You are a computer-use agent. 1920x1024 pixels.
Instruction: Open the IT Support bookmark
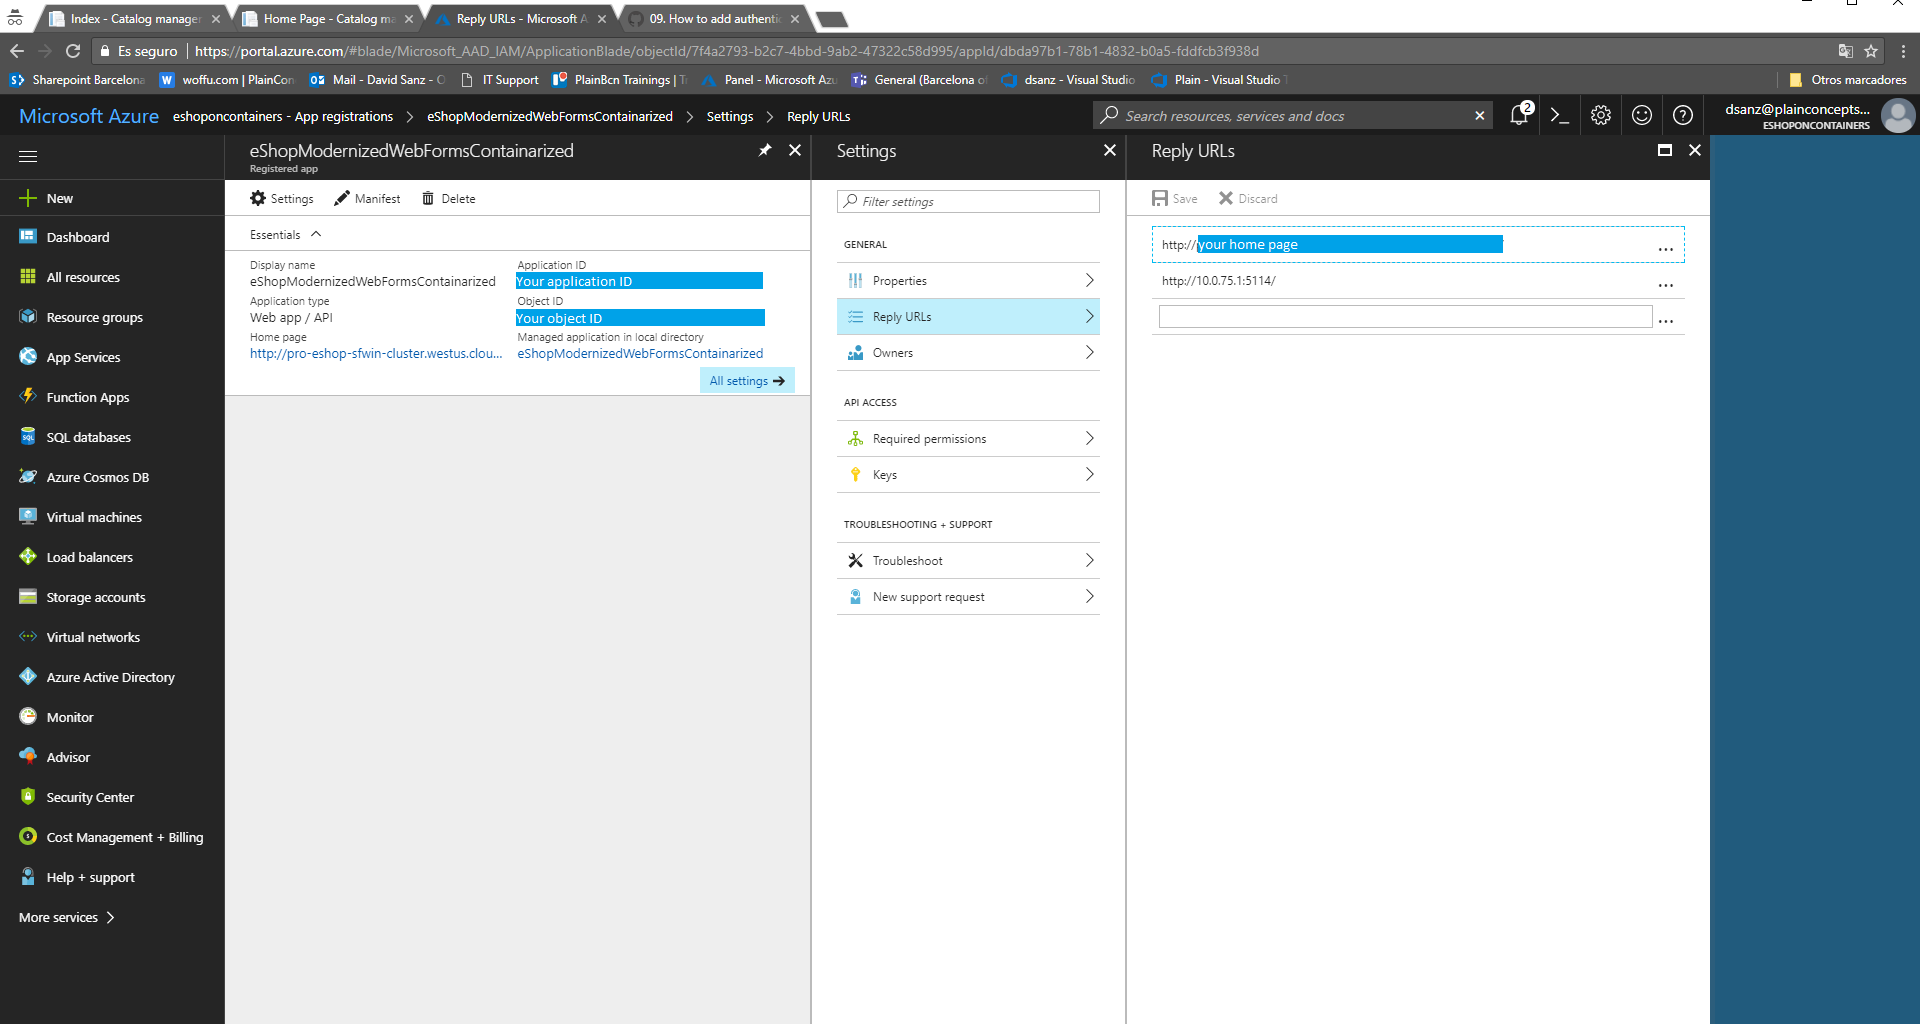click(500, 80)
